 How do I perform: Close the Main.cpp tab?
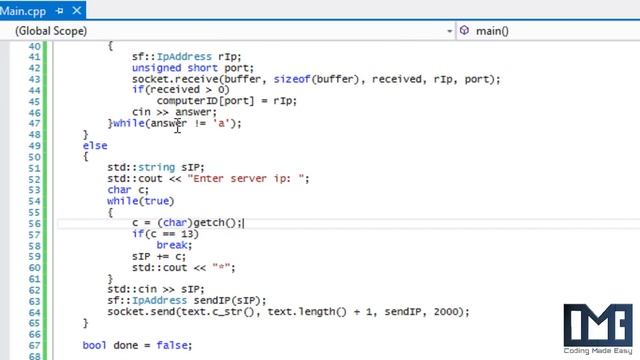pyautogui.click(x=76, y=11)
